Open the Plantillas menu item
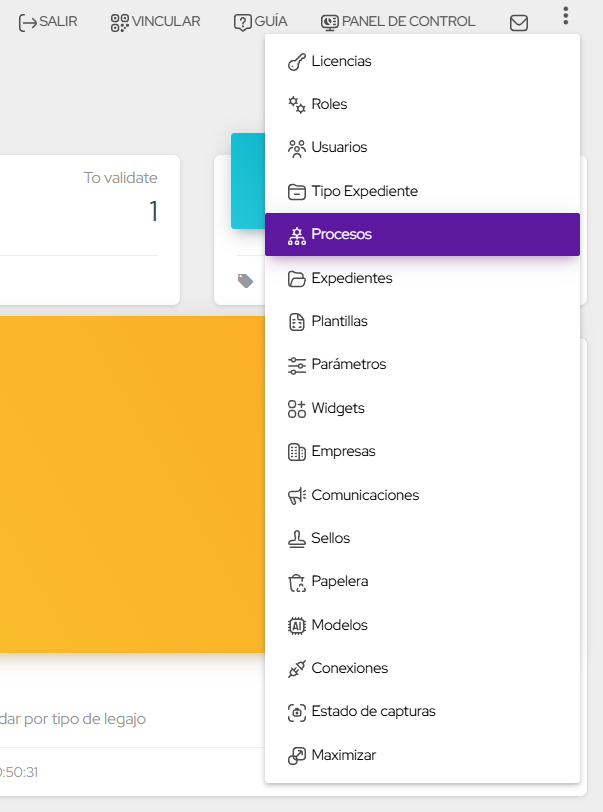 coord(339,322)
